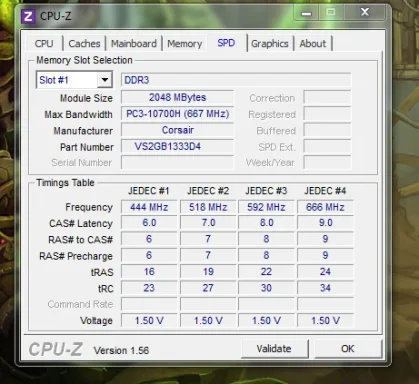Switch to the Mainboard tab

point(134,44)
